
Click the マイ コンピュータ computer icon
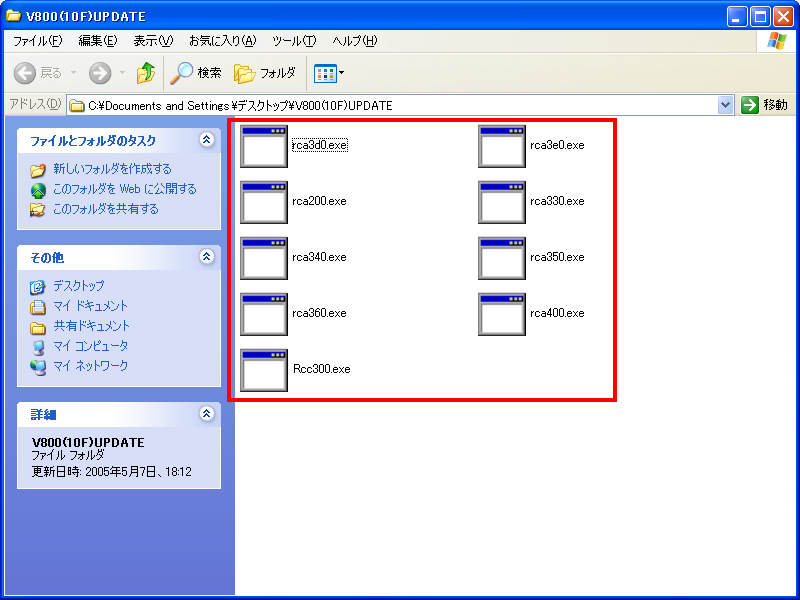point(38,347)
